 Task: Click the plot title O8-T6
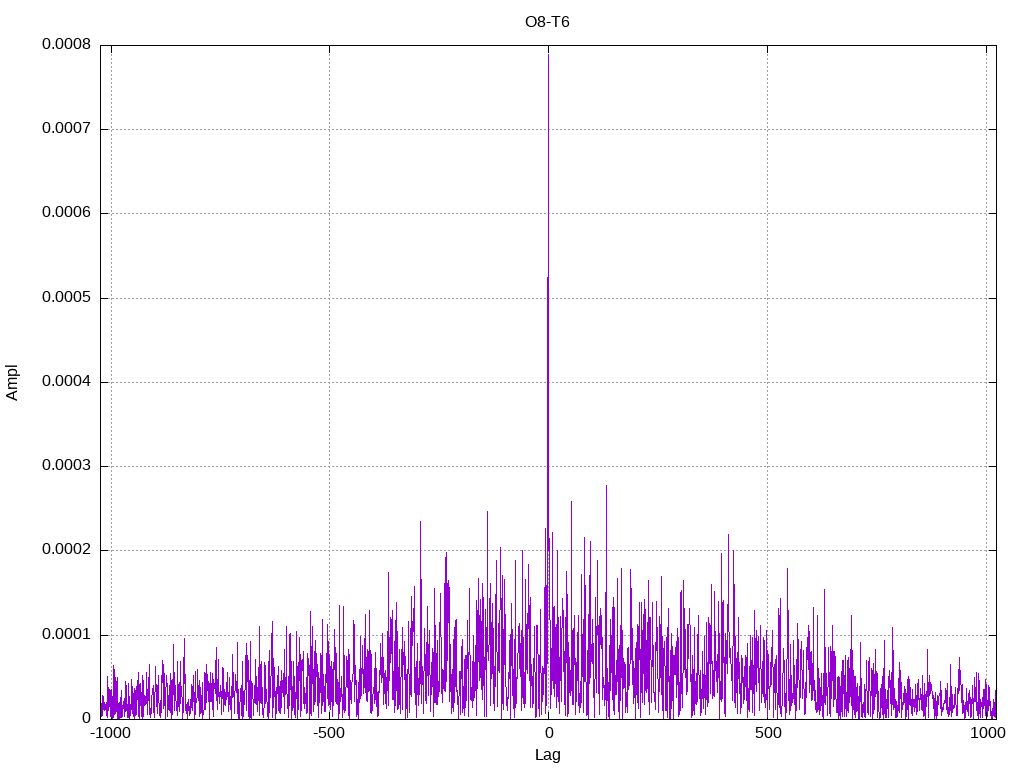point(547,22)
